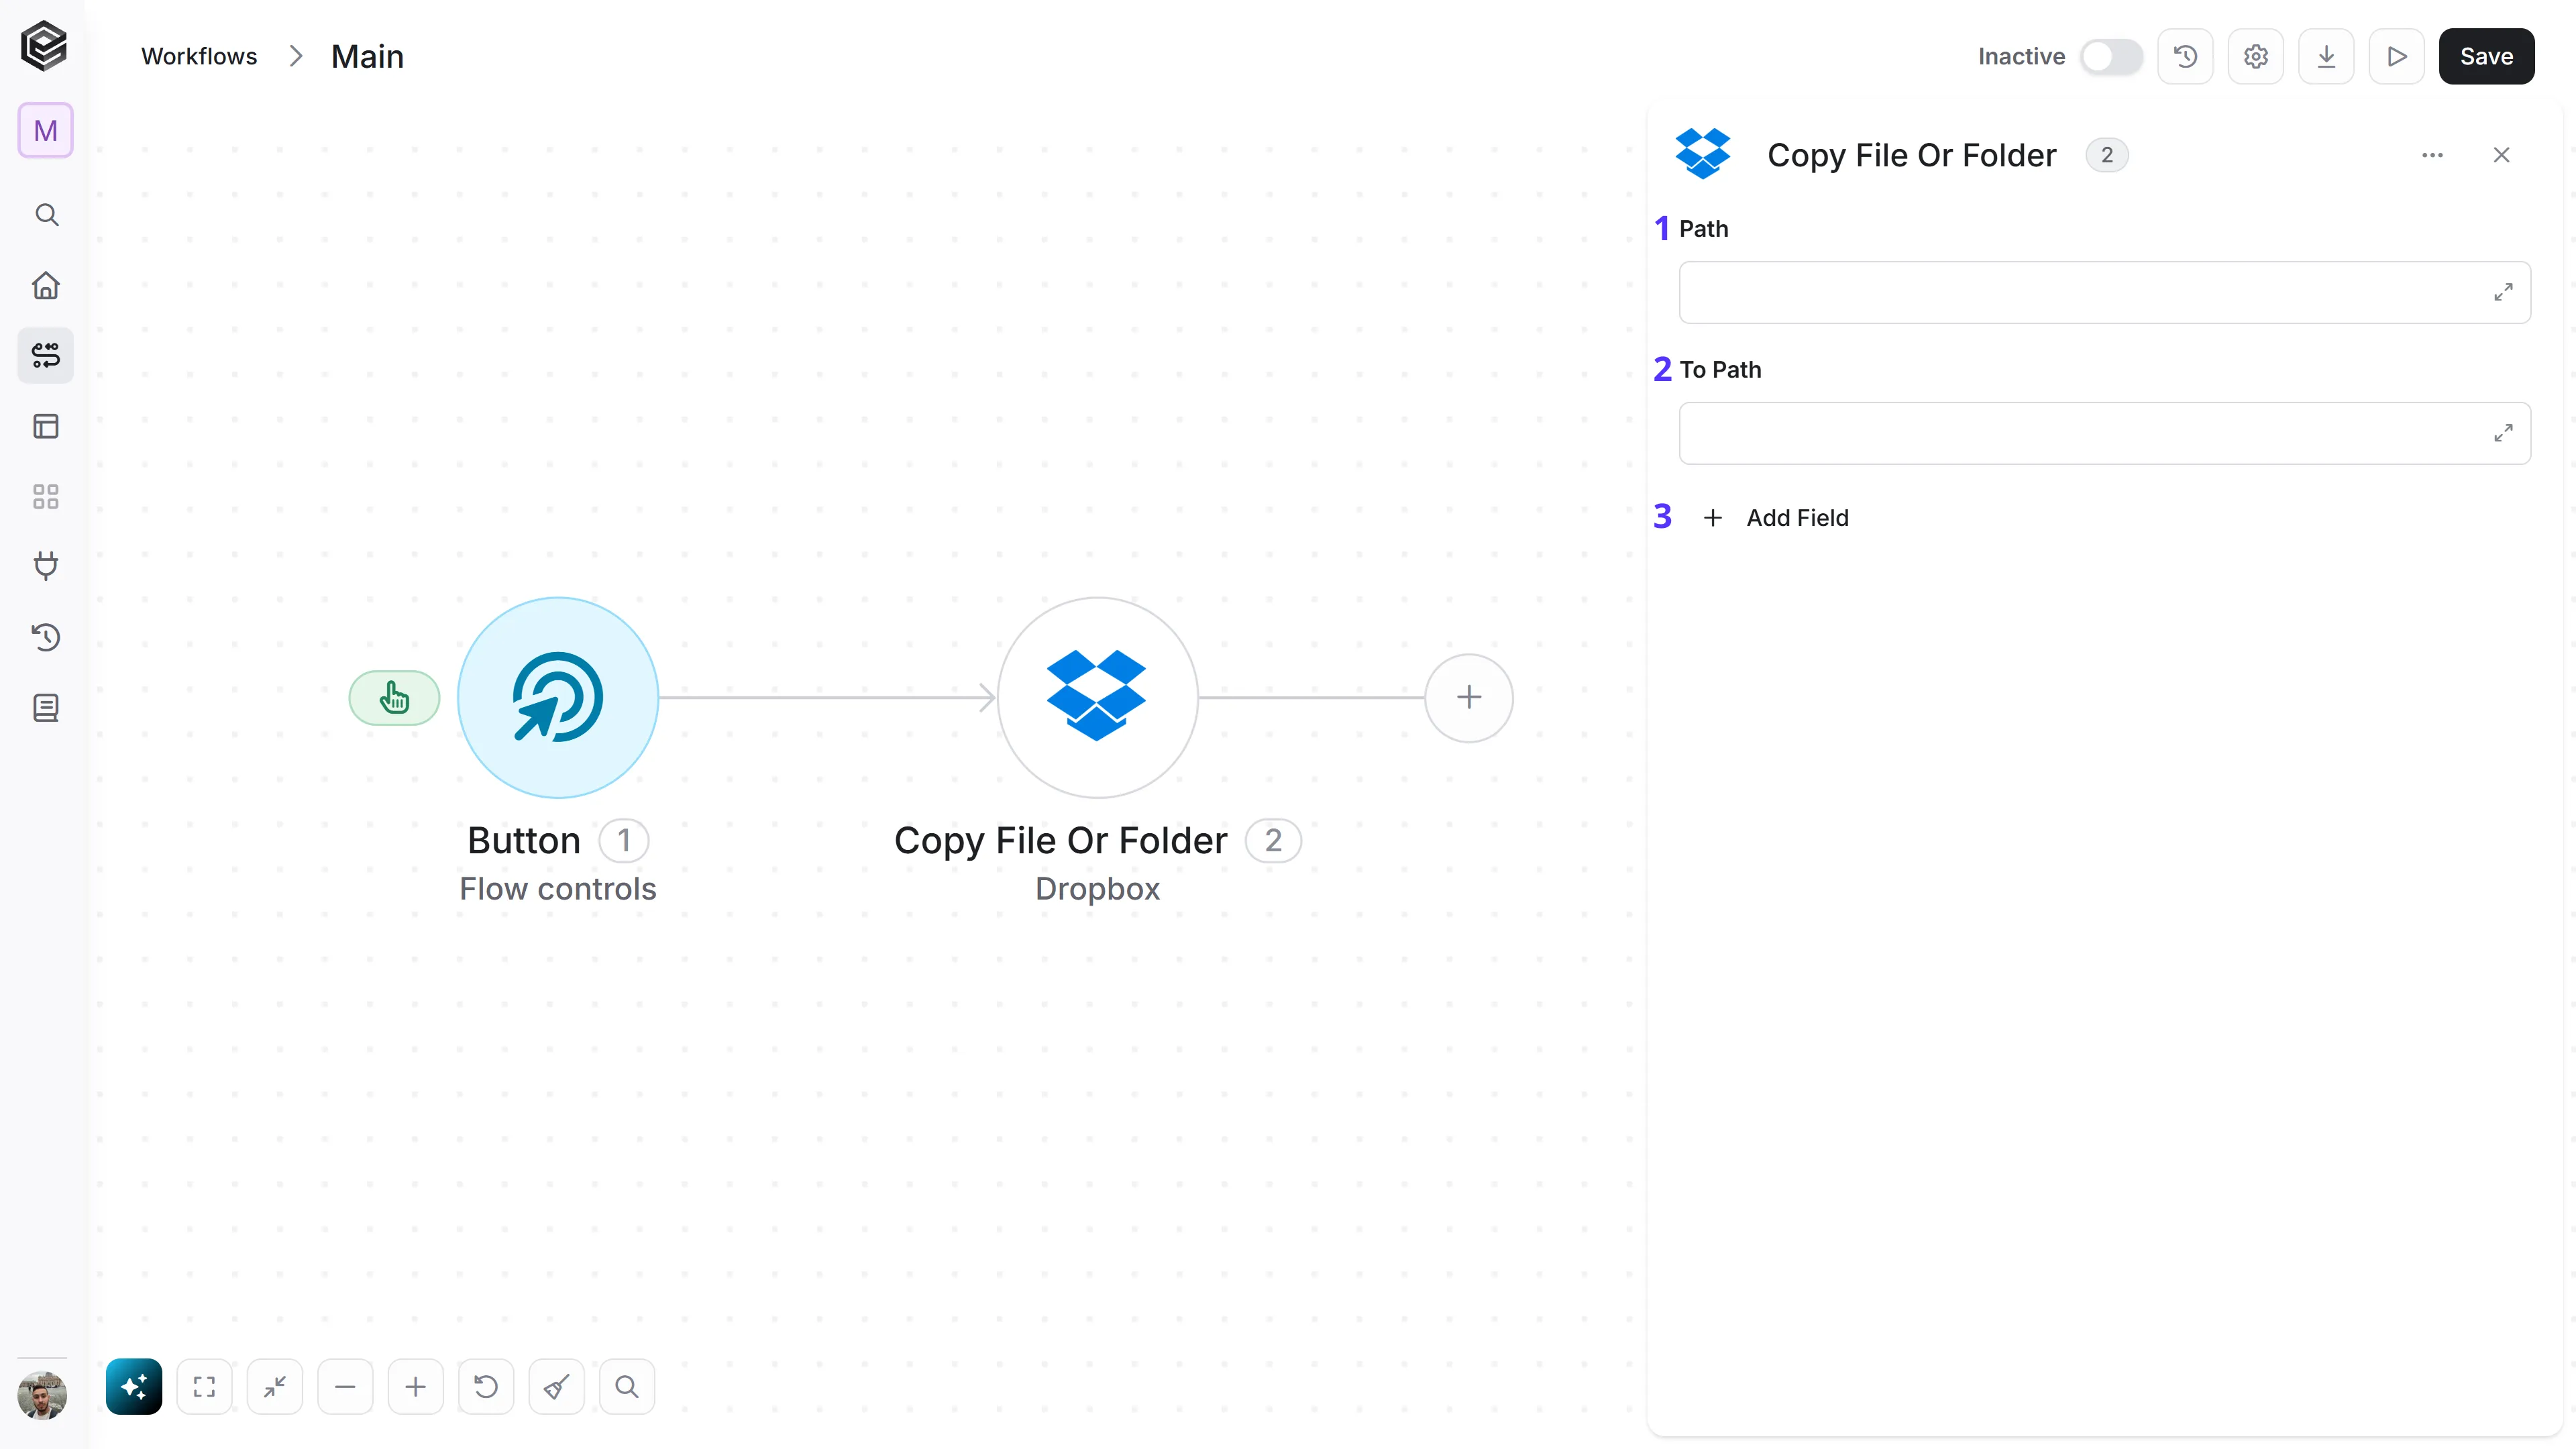Select the Dropbox node on canvas
This screenshot has width=2576, height=1449.
click(1098, 698)
